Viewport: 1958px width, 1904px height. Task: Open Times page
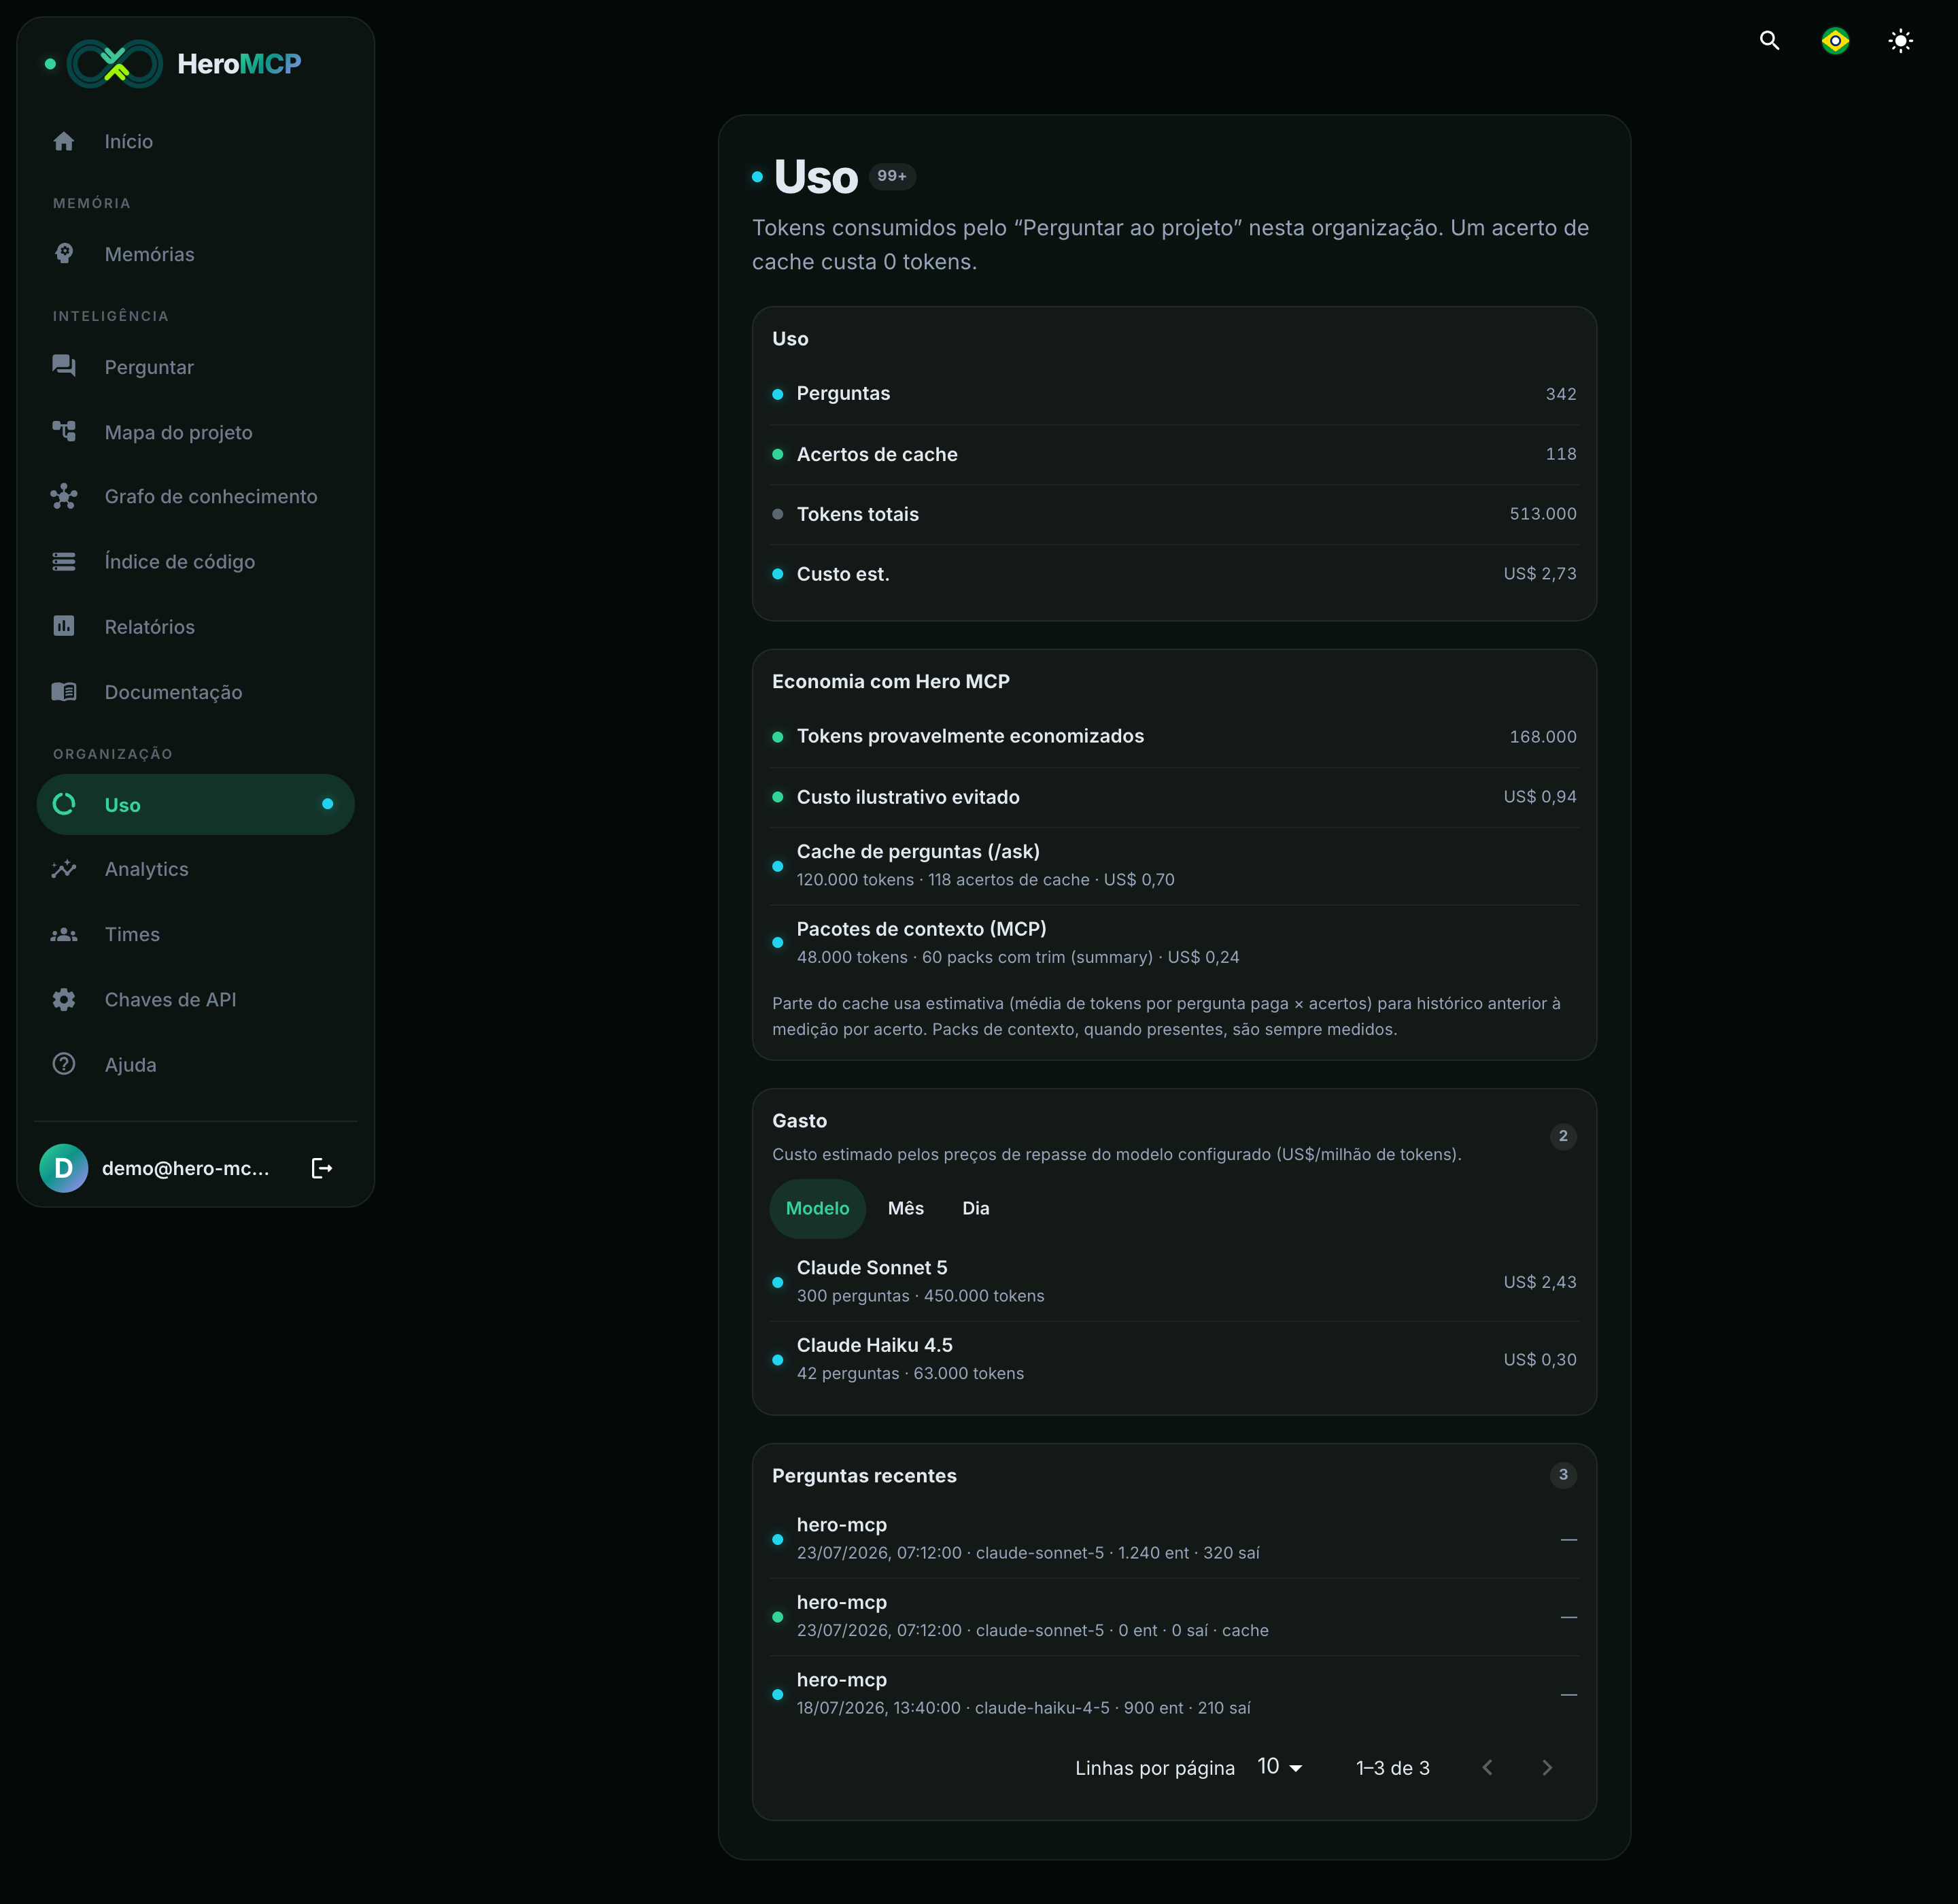pyautogui.click(x=196, y=934)
